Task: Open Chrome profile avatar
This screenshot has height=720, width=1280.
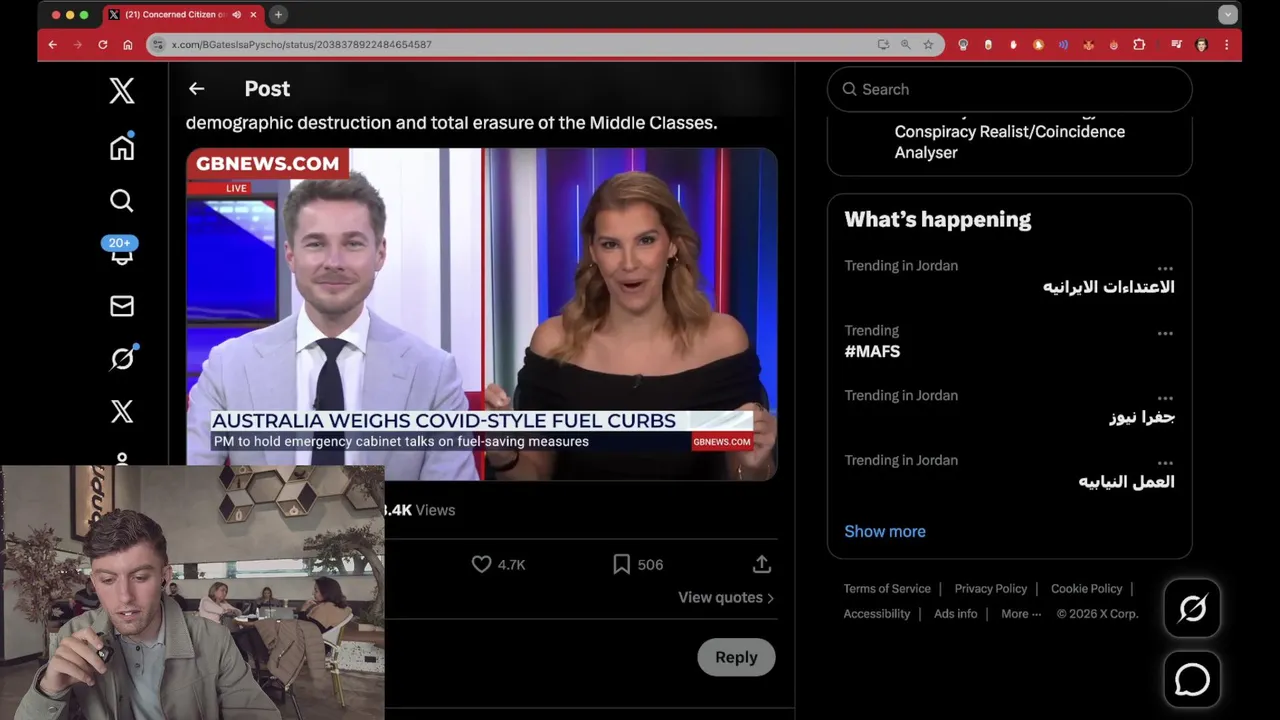Action: click(1202, 45)
